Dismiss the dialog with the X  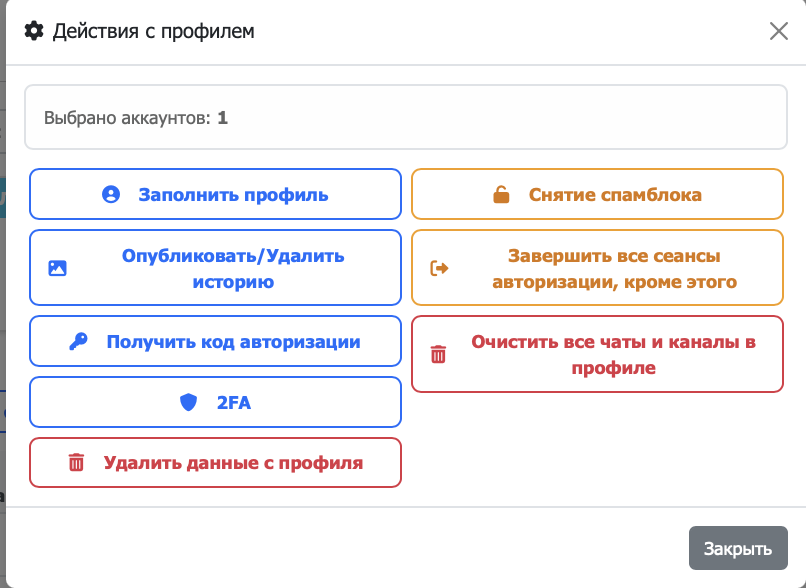[778, 31]
